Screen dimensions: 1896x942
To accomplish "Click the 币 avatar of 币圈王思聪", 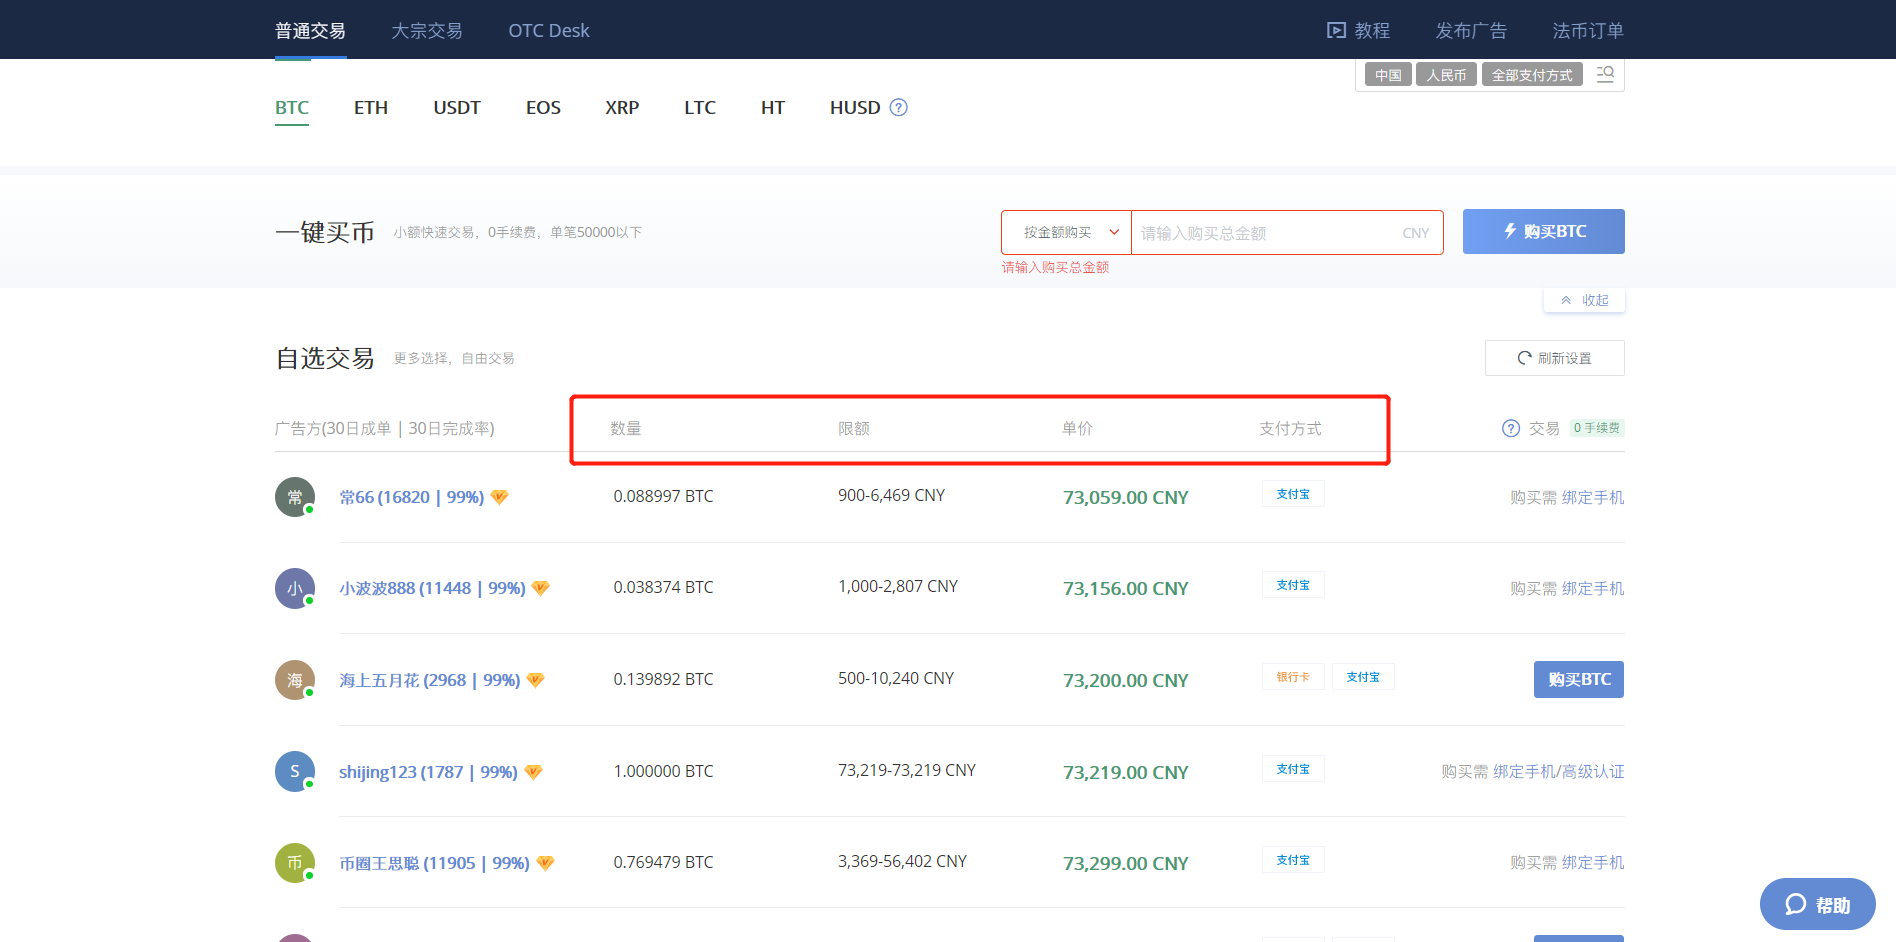I will pos(295,863).
